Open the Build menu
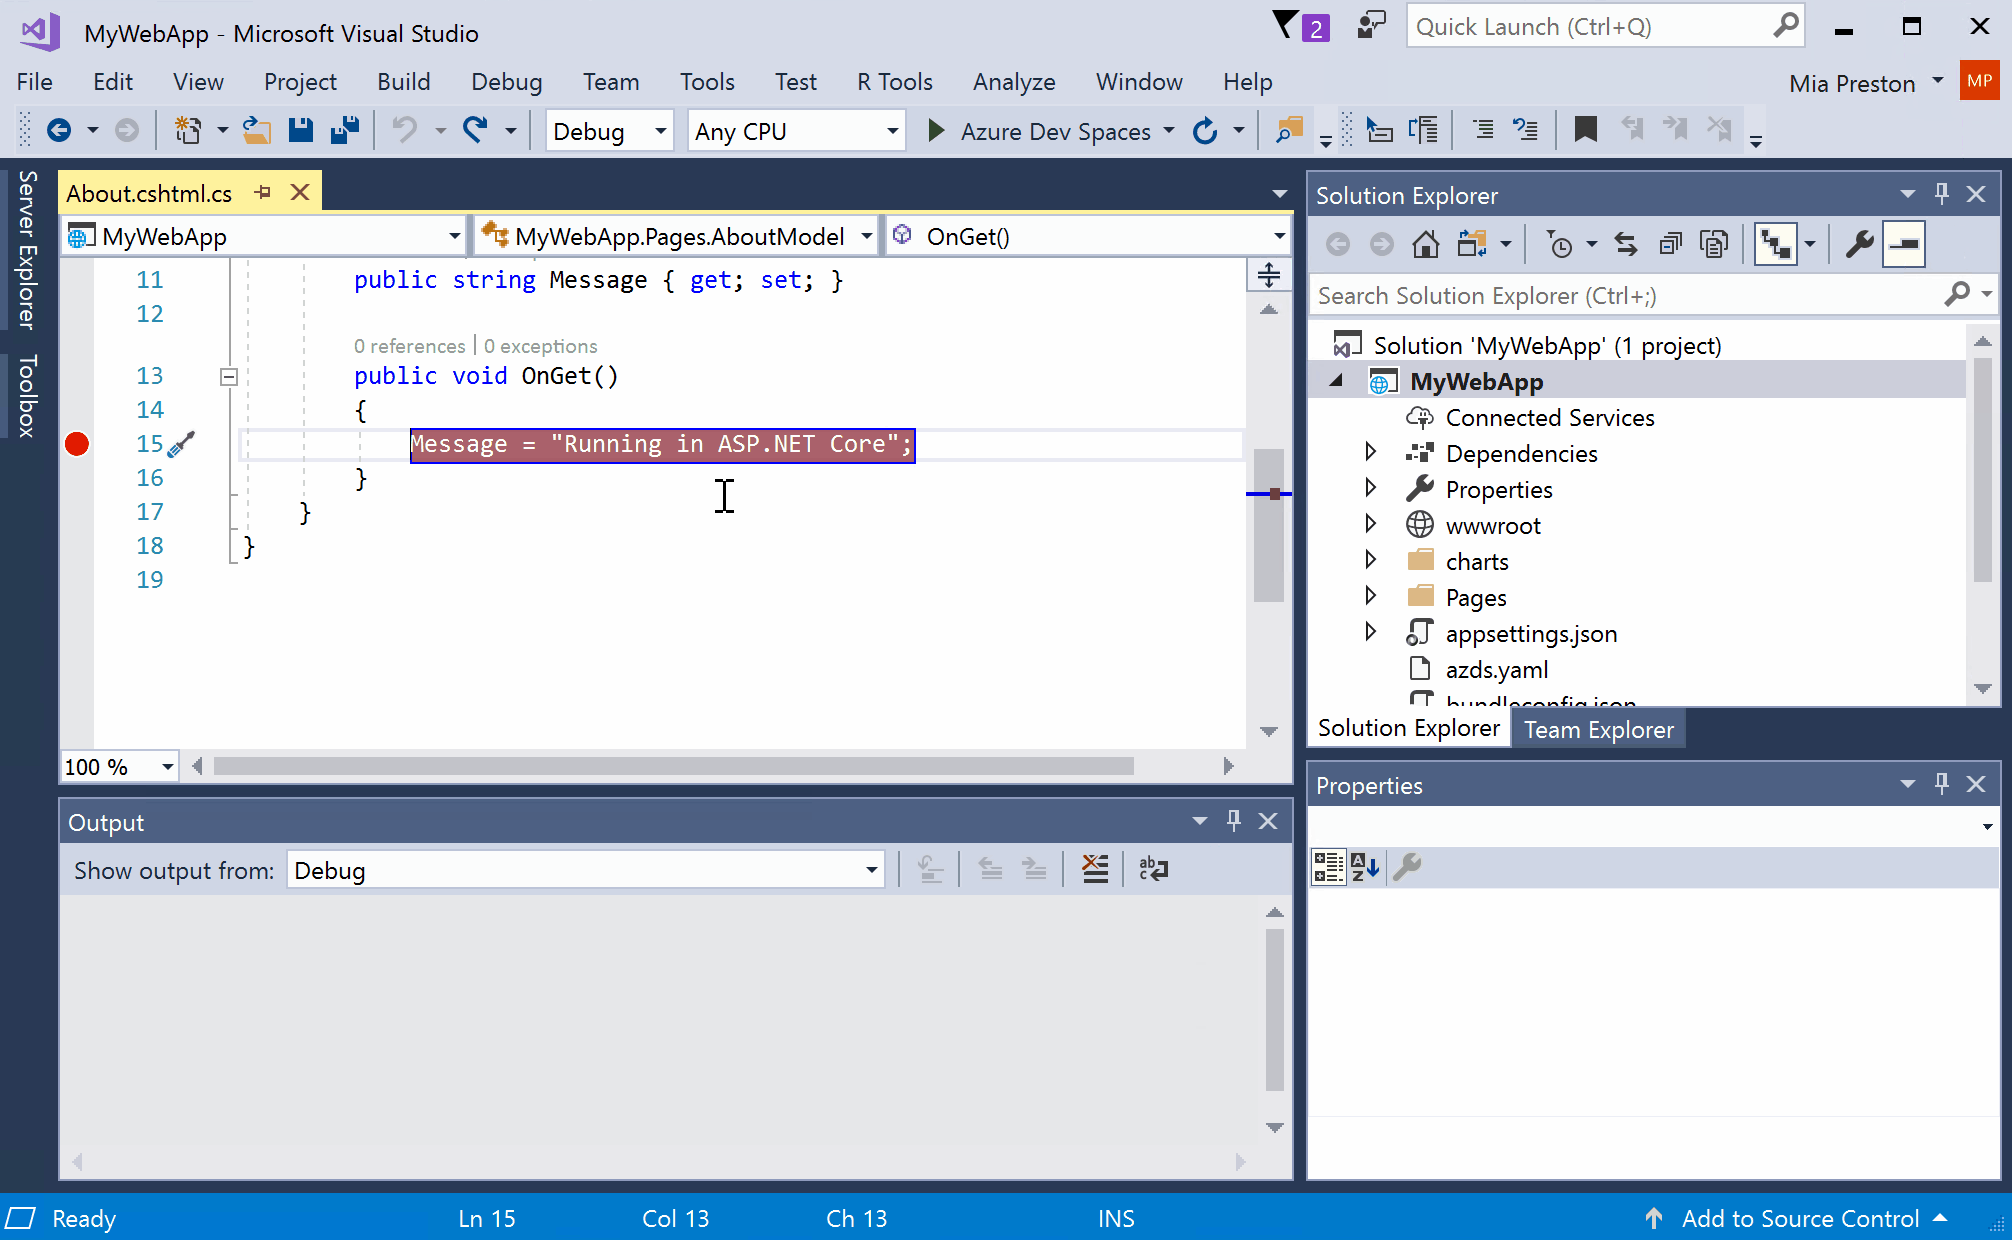This screenshot has width=2012, height=1240. (x=403, y=82)
